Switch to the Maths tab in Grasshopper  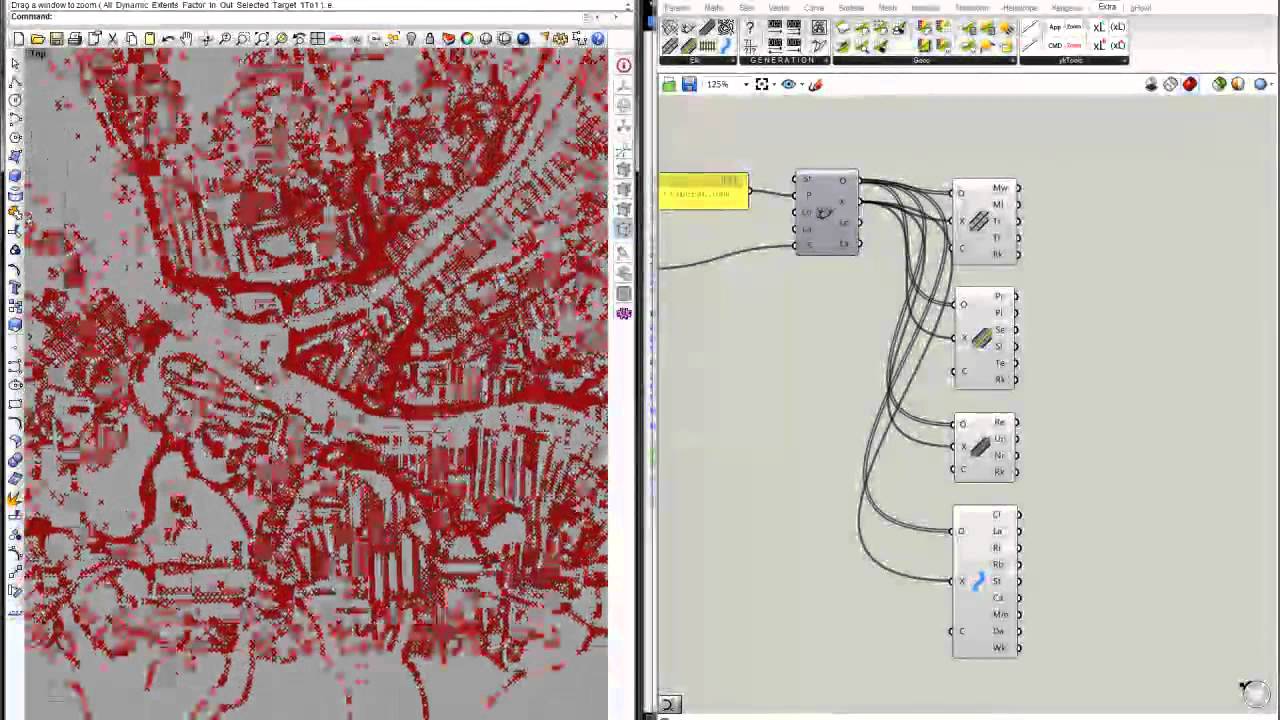[x=714, y=8]
